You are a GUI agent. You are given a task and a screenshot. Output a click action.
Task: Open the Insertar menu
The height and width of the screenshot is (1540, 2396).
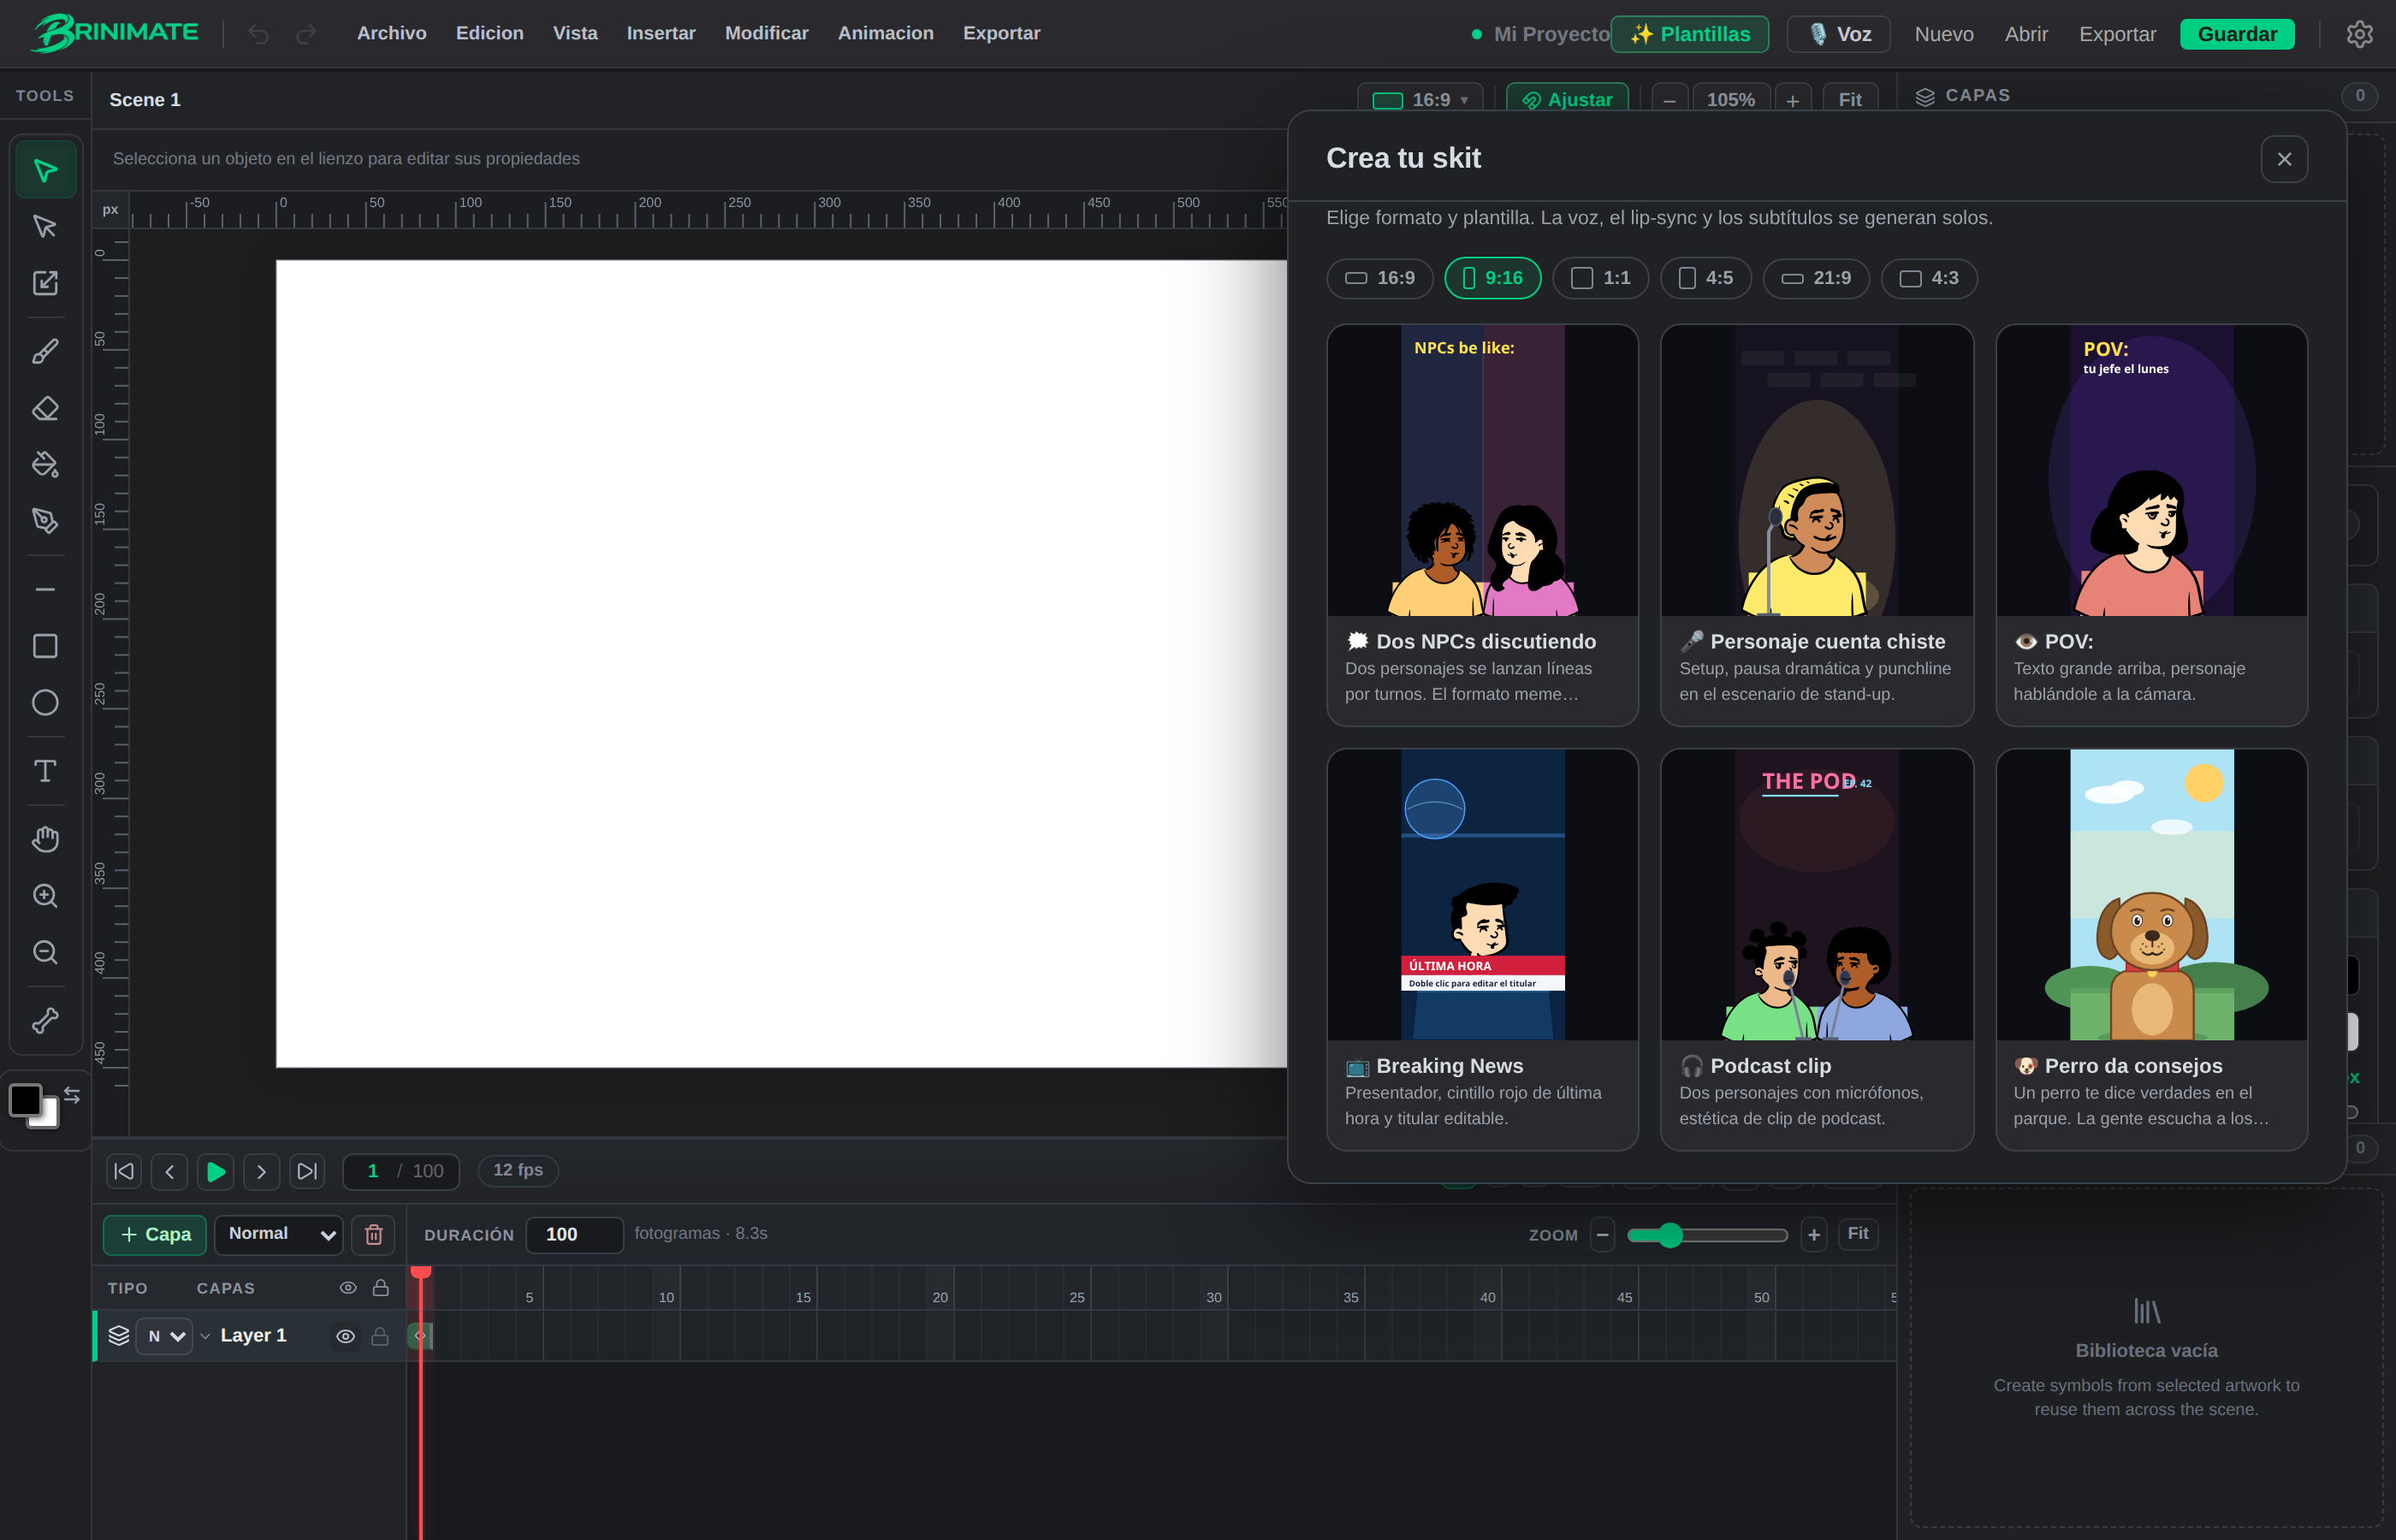(x=661, y=33)
